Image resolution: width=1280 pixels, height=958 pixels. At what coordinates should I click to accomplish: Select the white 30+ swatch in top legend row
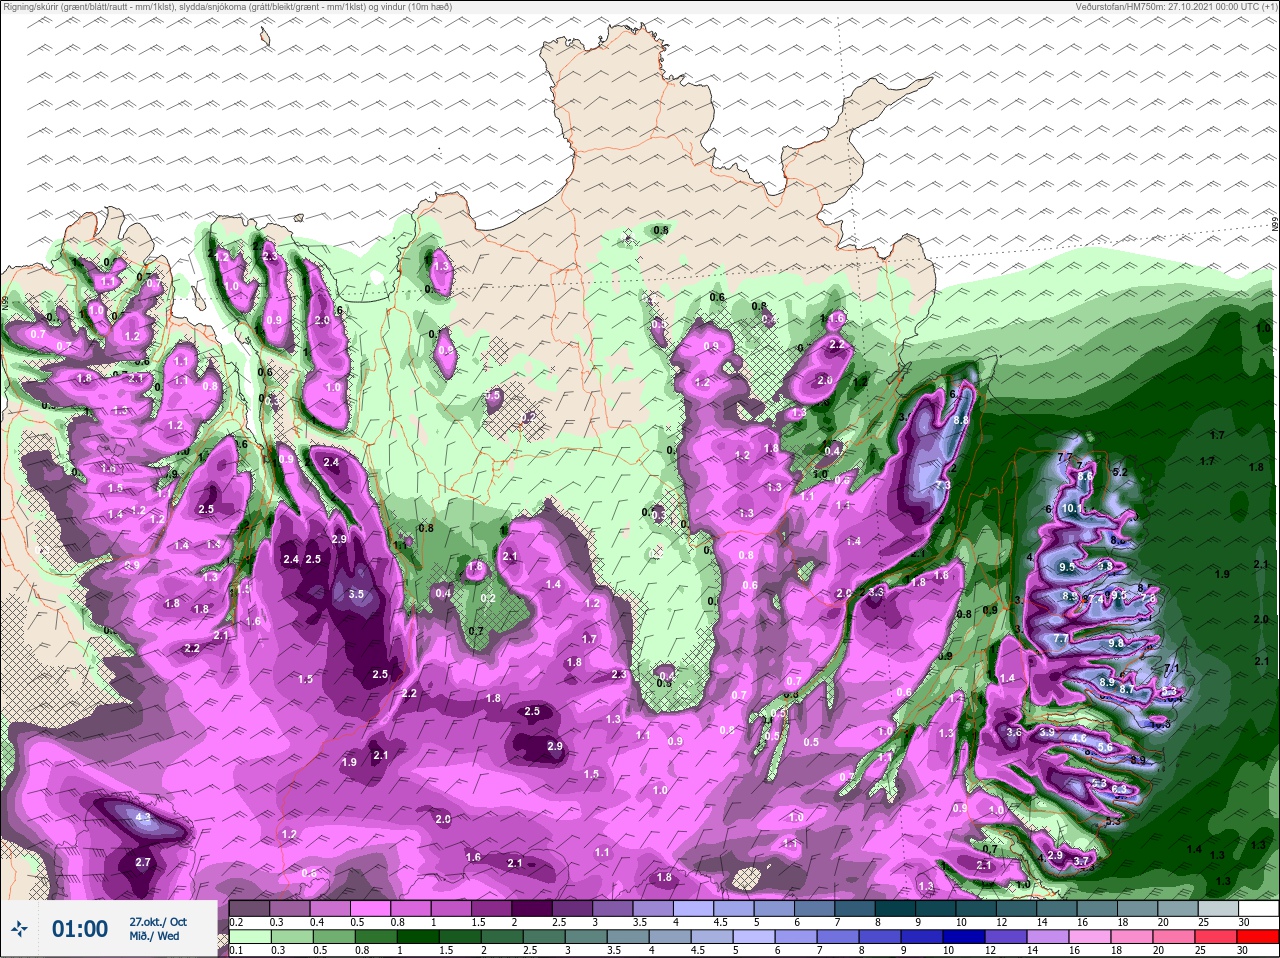tap(1258, 908)
